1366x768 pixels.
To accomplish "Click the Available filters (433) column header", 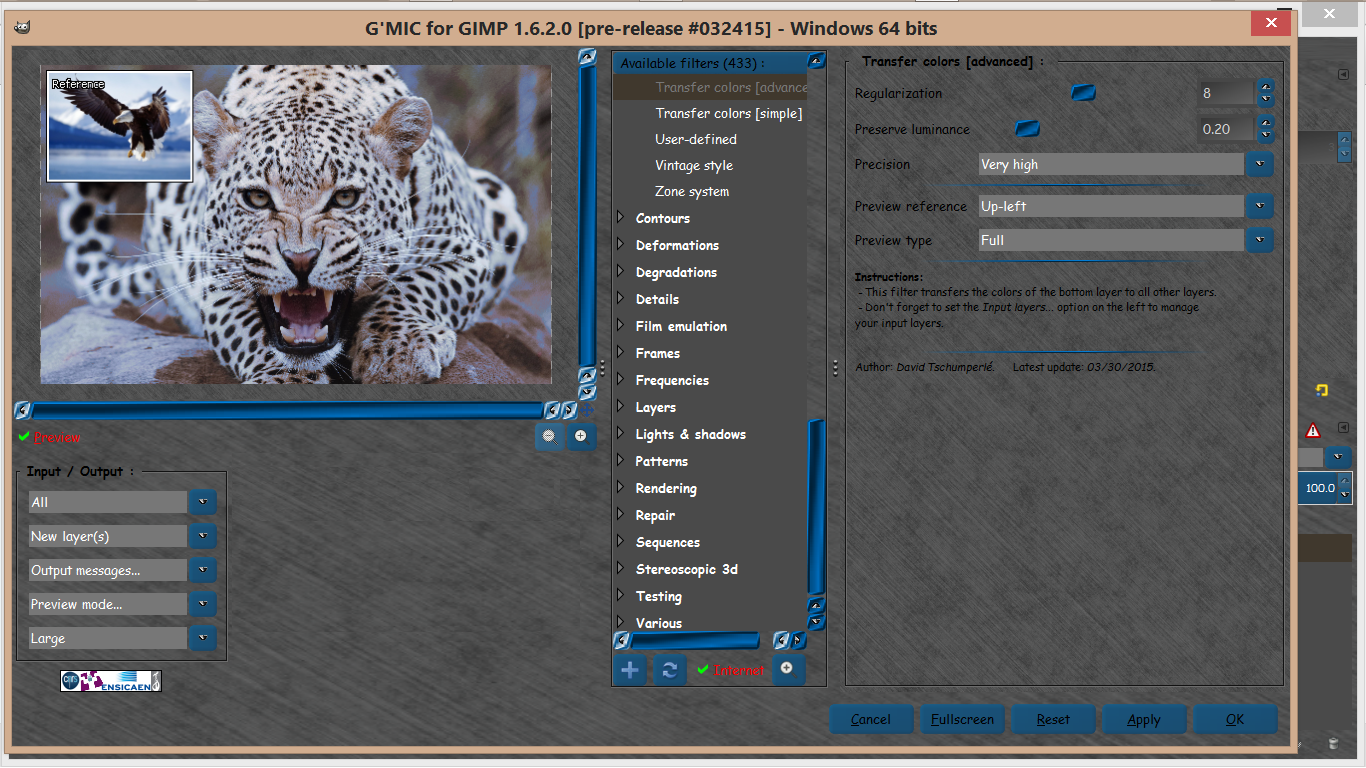I will [710, 62].
